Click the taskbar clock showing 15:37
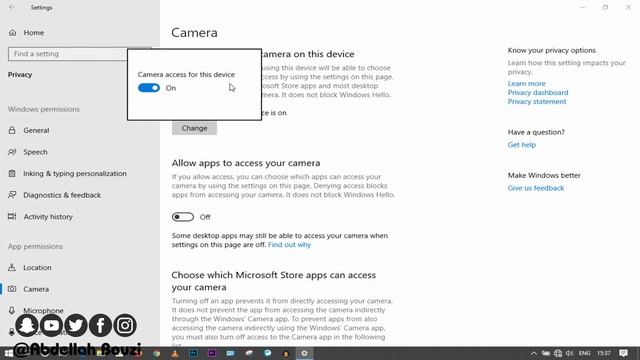This screenshot has width=640, height=360. [x=604, y=353]
